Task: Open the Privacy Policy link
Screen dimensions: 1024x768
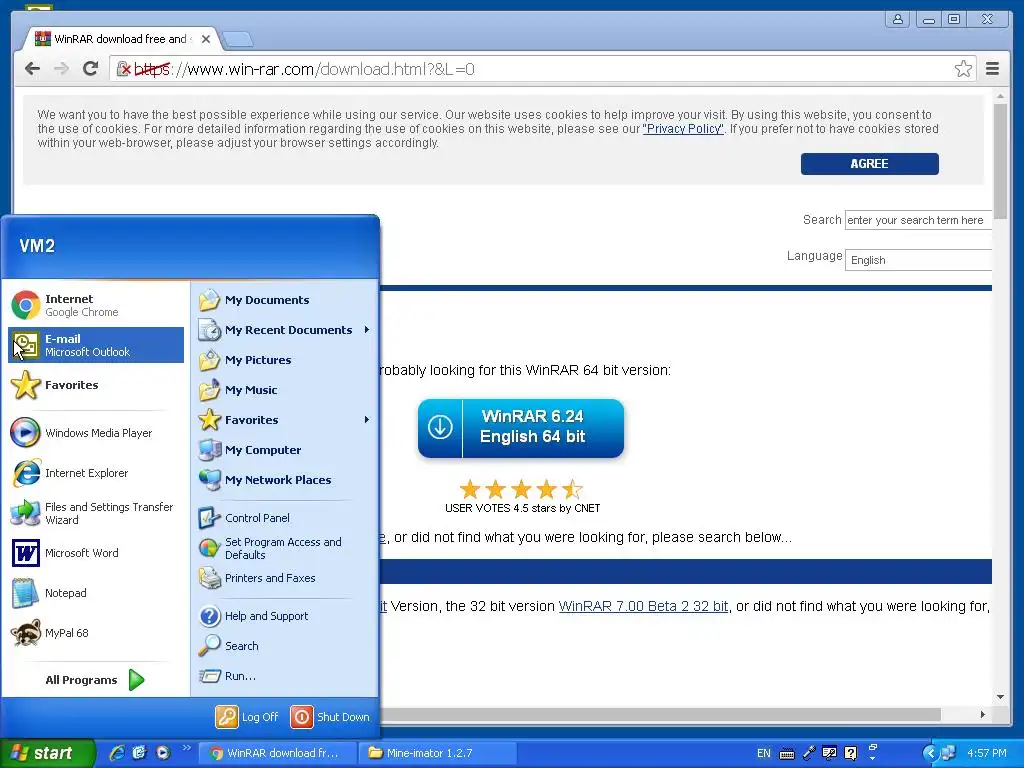Action: (x=683, y=129)
